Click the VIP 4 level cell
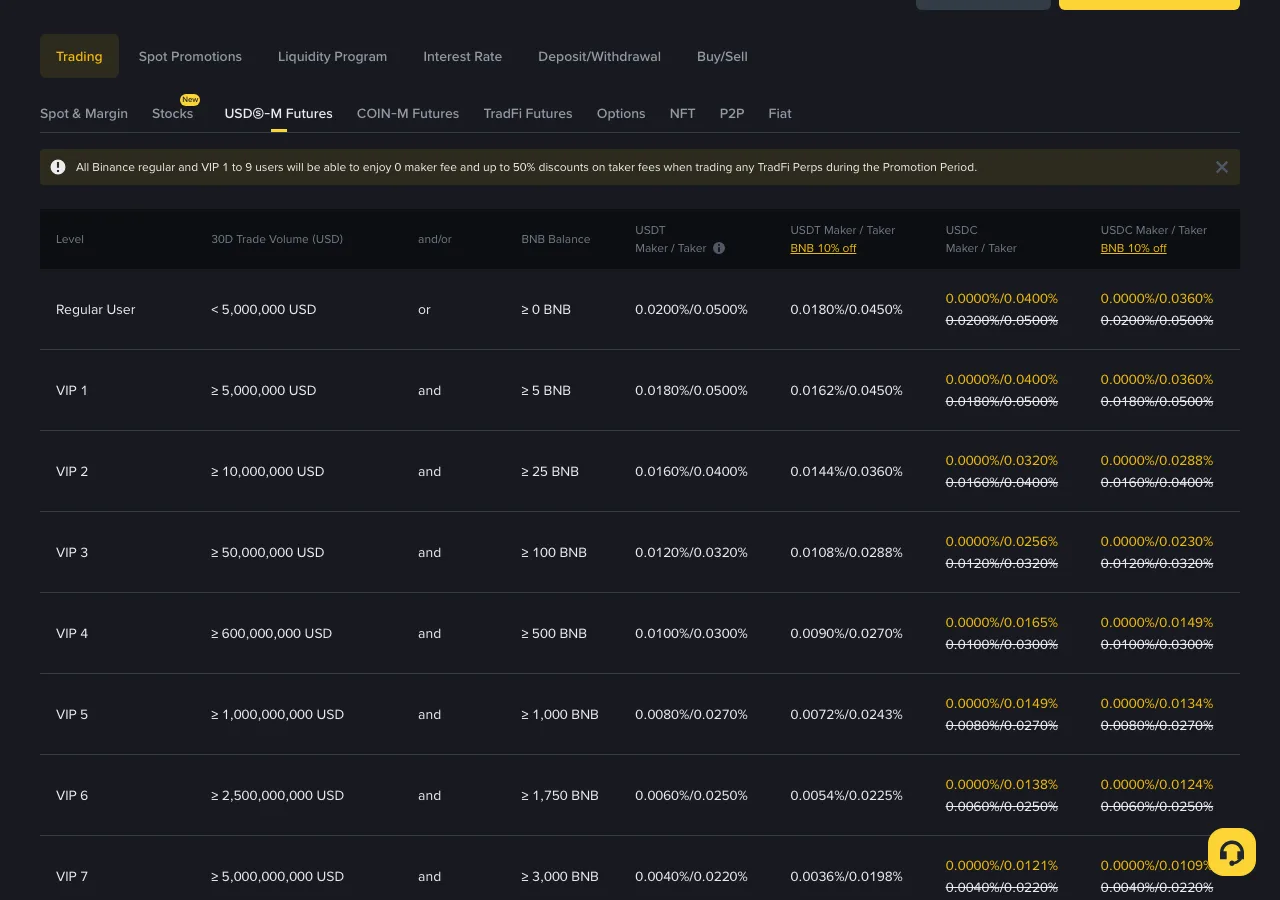Image resolution: width=1280 pixels, height=900 pixels. [x=72, y=633]
